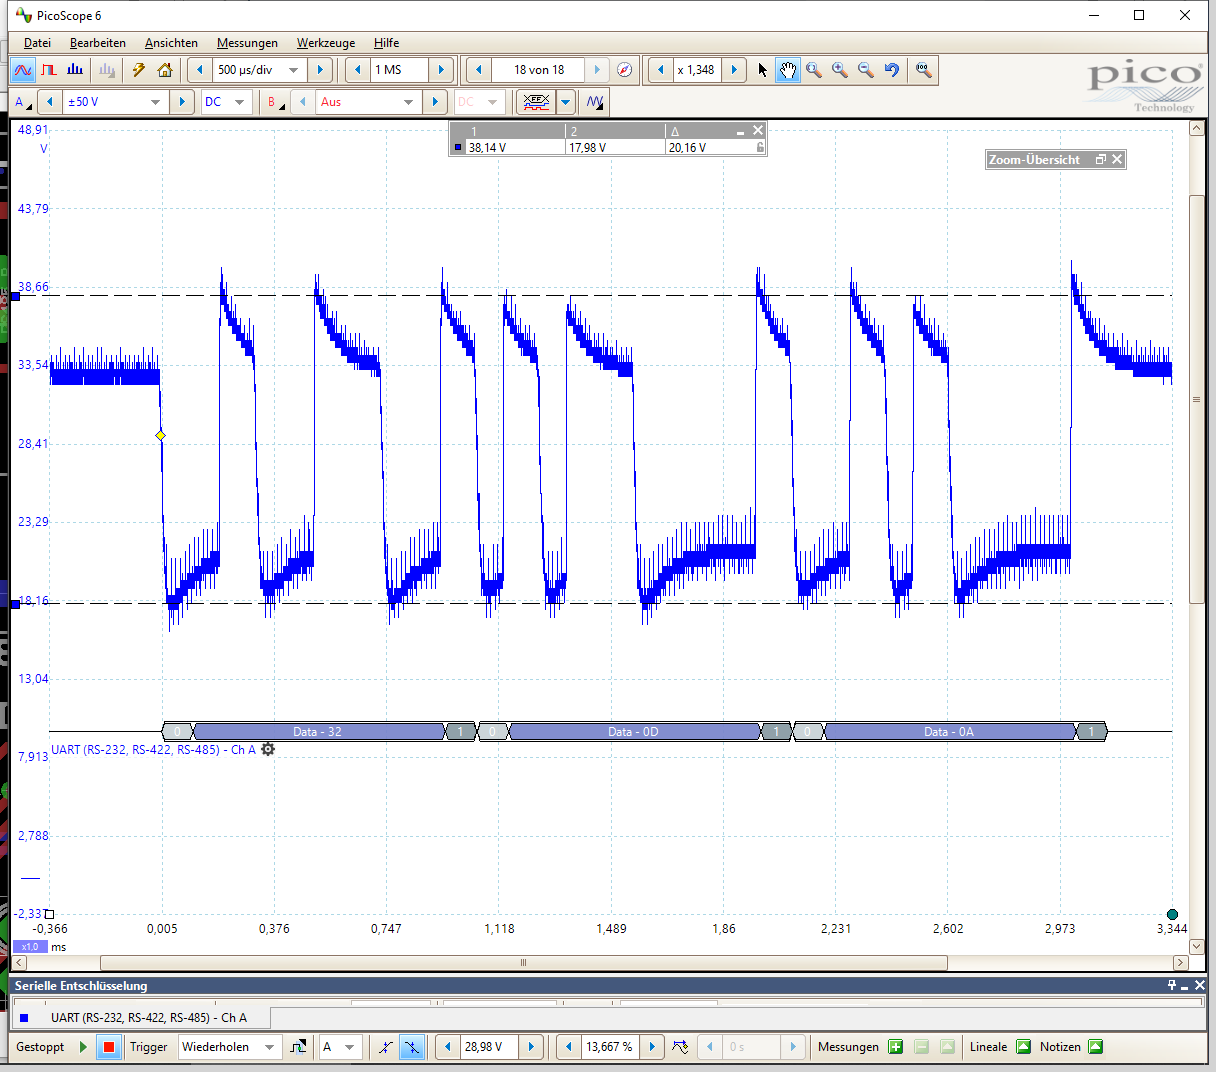Screen dimensions: 1216x1072
Task: Open dropdown next to math channels icon
Action: pyautogui.click(x=566, y=102)
